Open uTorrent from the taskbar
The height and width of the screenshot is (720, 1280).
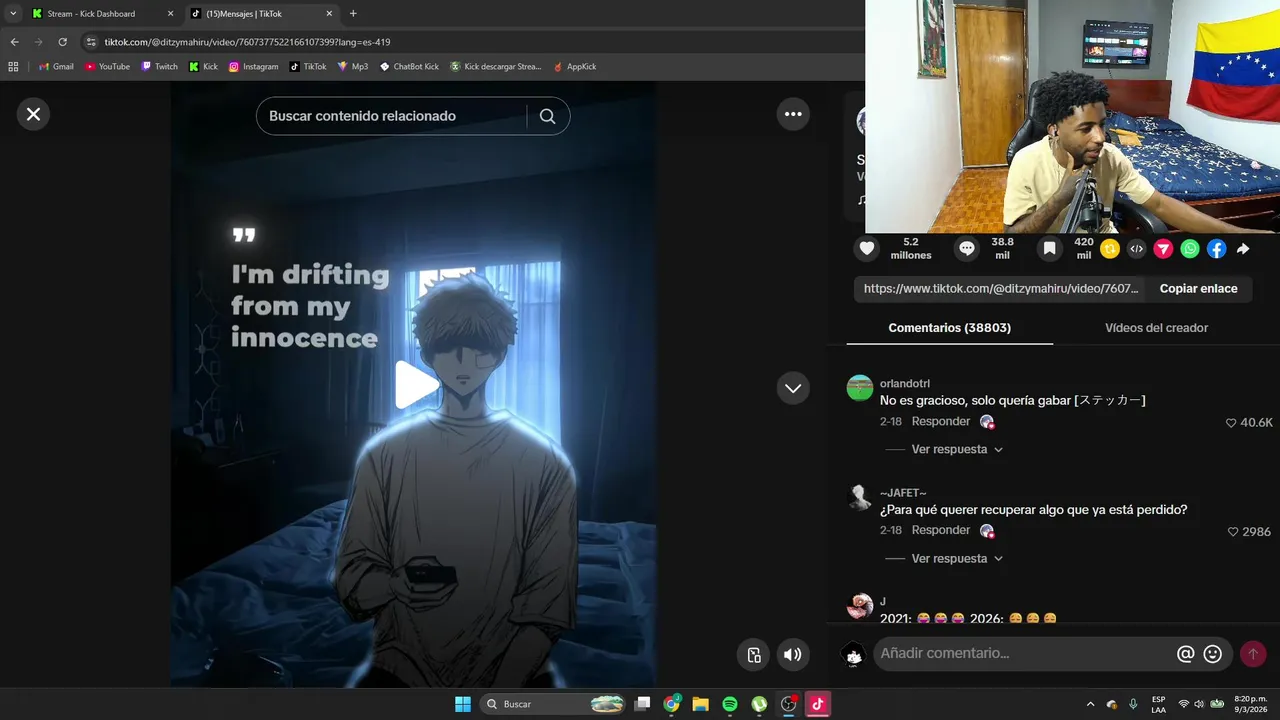click(759, 704)
